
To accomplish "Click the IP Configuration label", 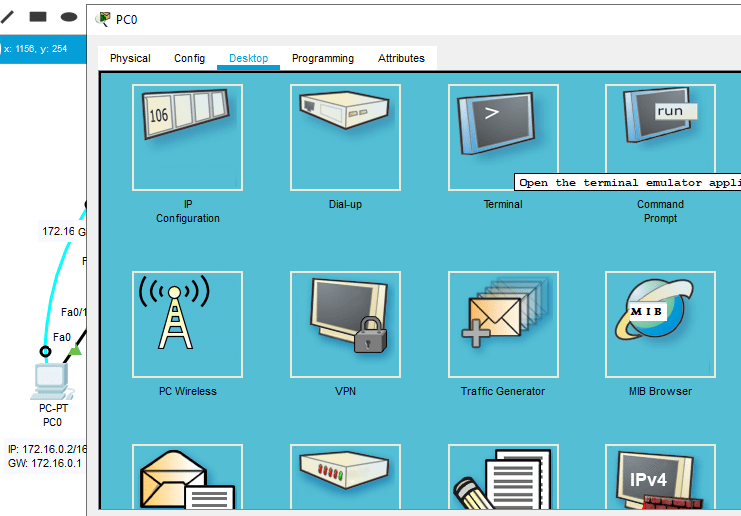I will 188,211.
